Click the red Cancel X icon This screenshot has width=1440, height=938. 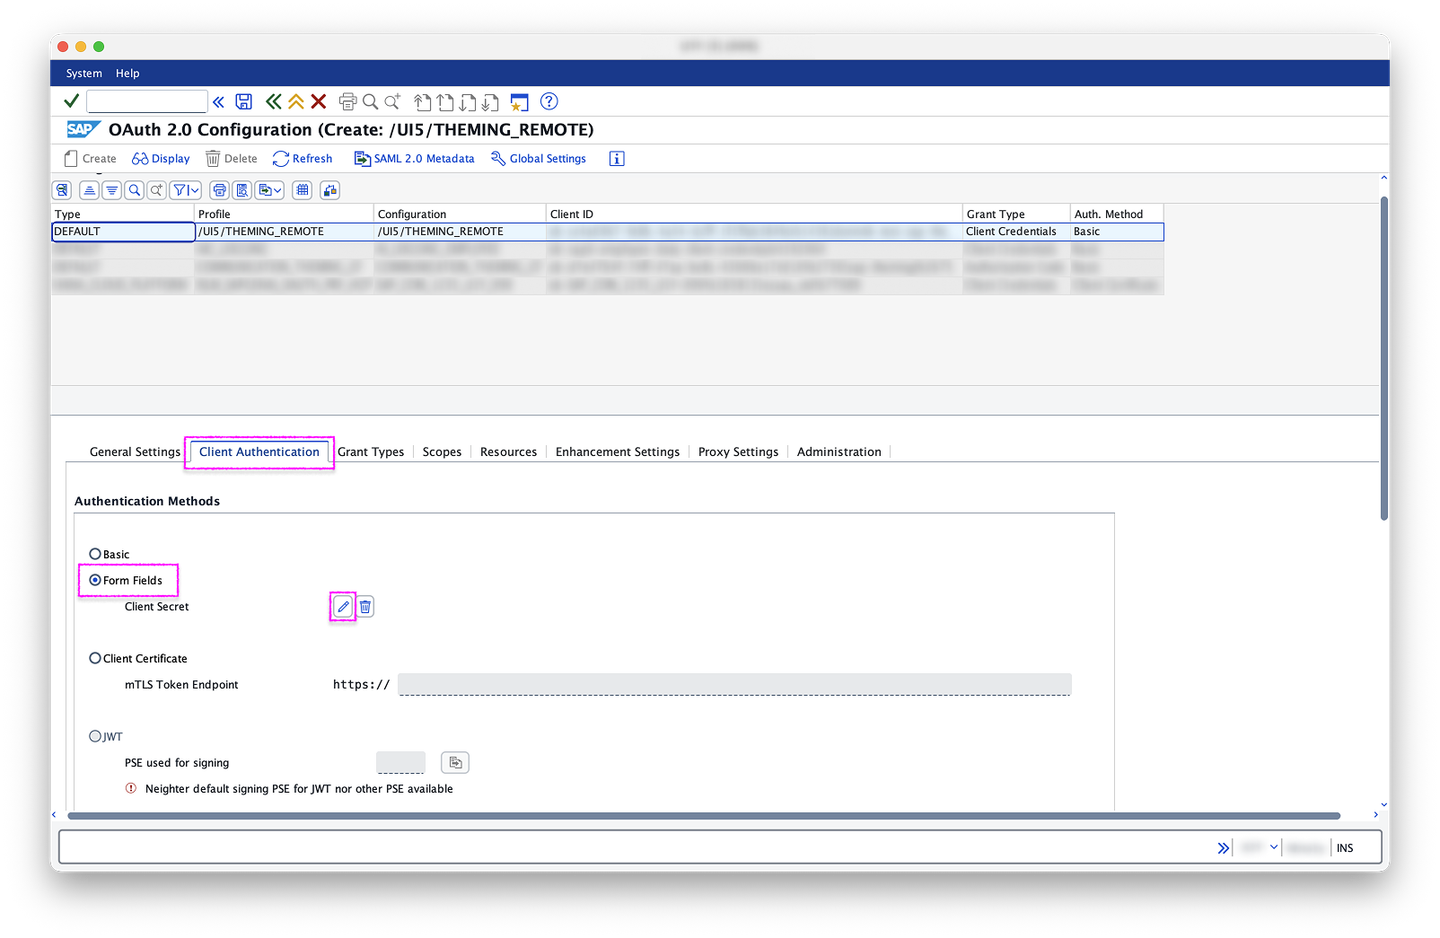[319, 101]
